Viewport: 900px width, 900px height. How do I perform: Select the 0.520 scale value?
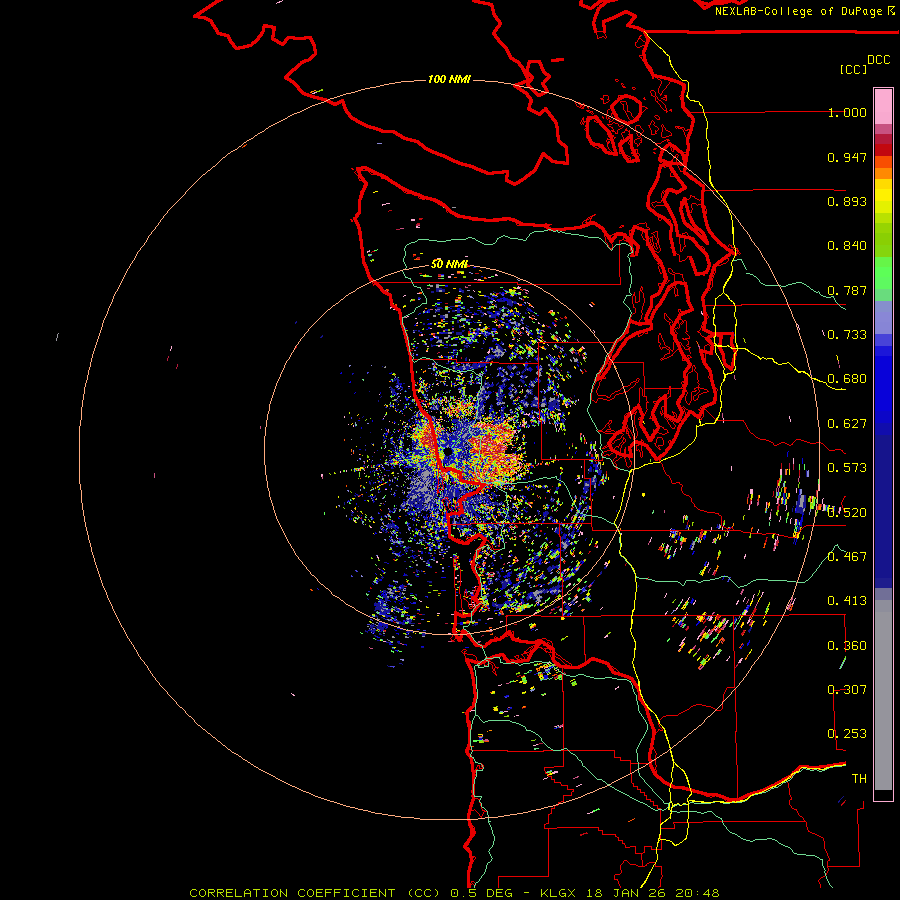click(x=847, y=512)
